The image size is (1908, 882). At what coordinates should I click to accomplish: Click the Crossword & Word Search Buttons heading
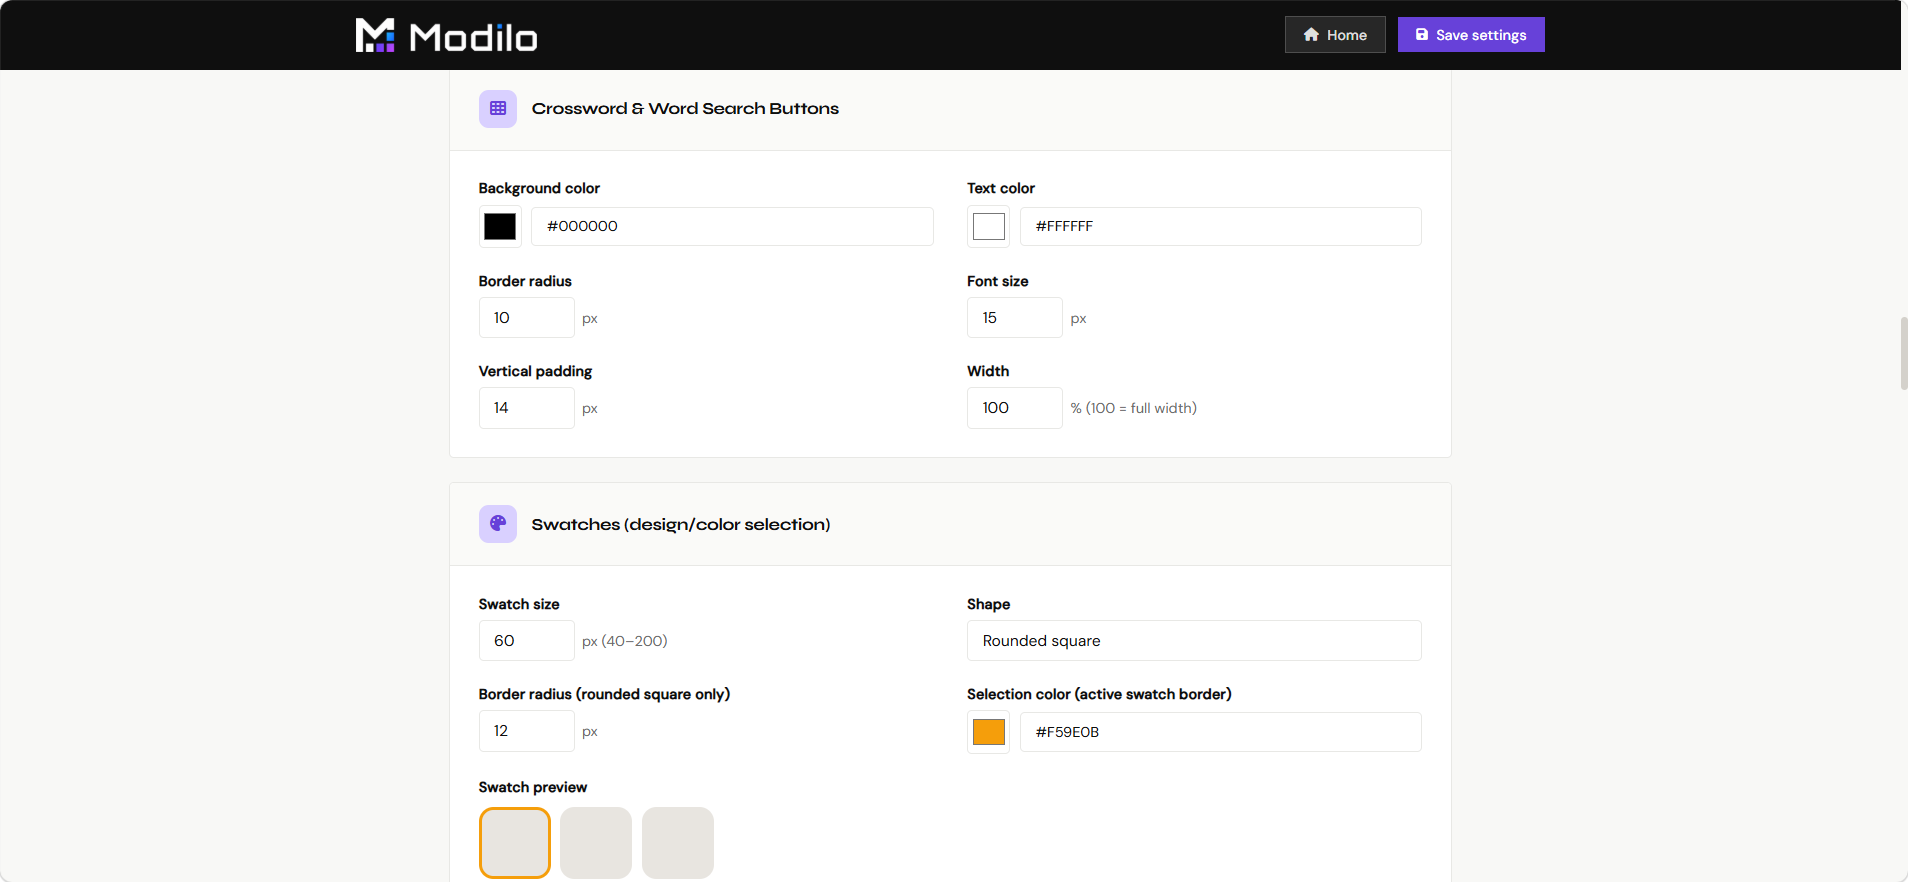tap(685, 108)
